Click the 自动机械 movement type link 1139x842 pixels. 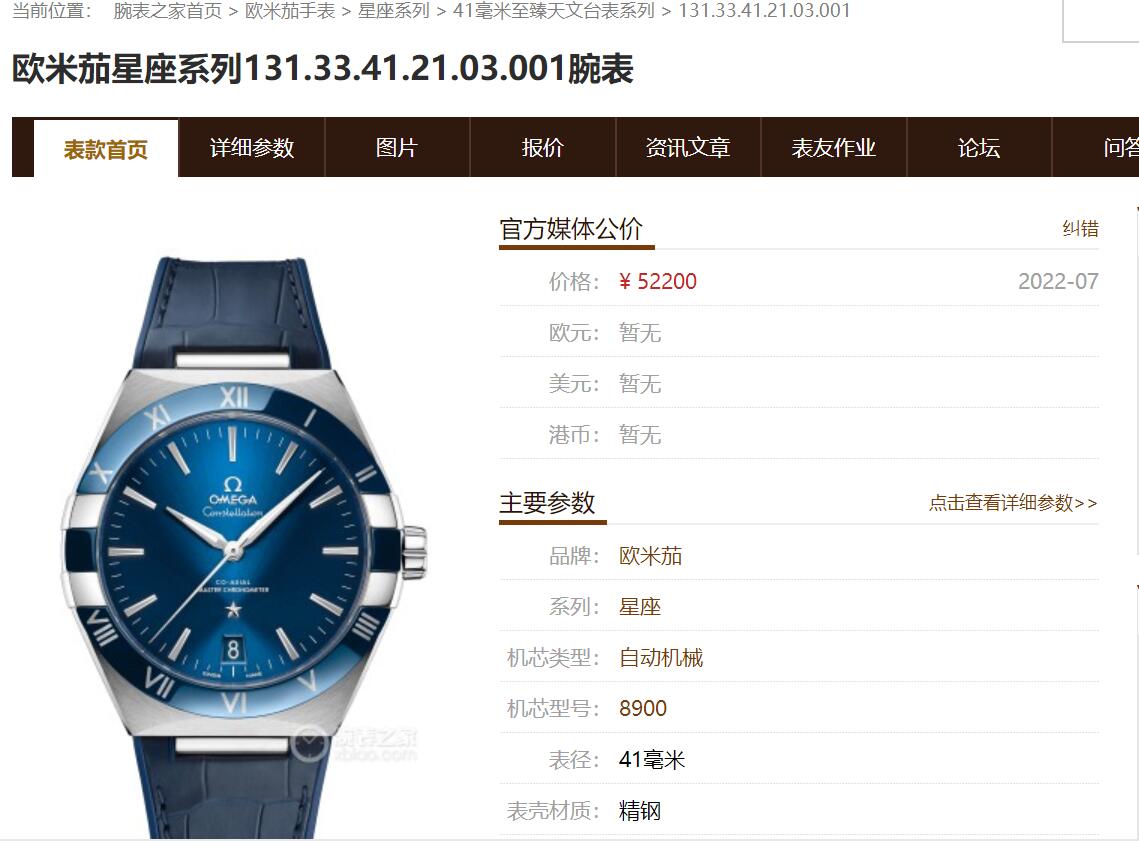tap(661, 657)
